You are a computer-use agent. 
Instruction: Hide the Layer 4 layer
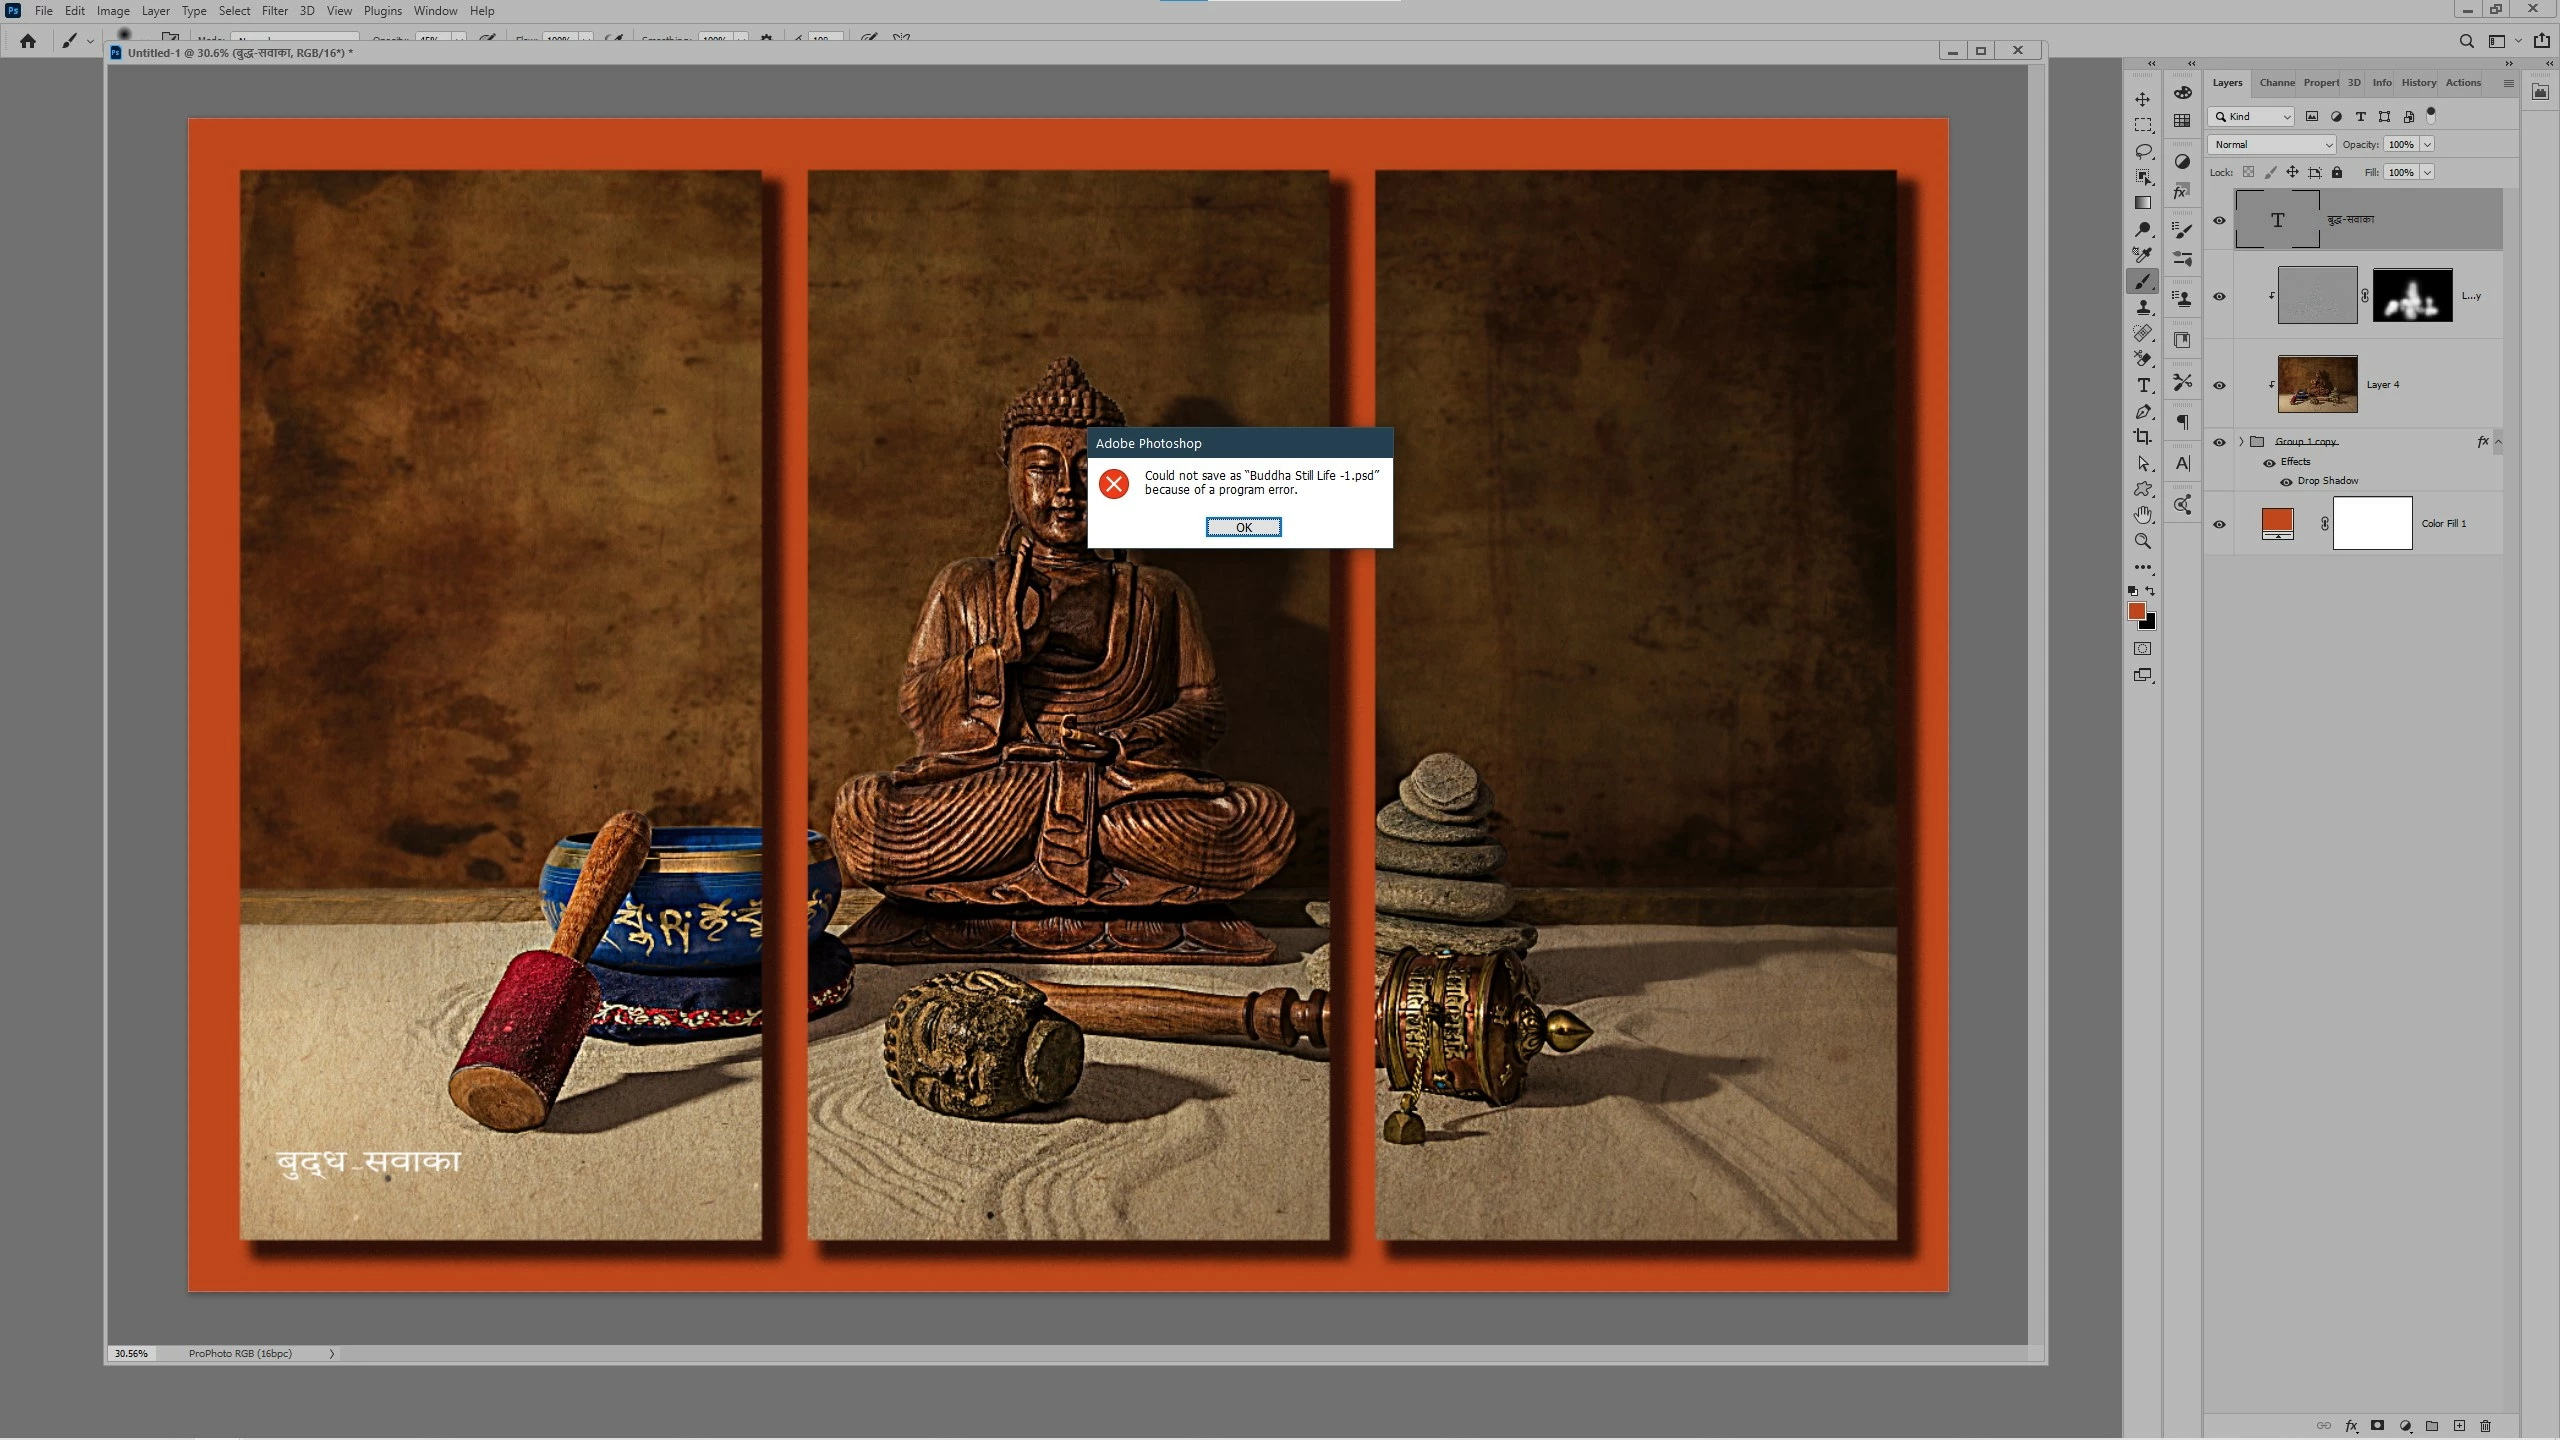[x=2219, y=385]
